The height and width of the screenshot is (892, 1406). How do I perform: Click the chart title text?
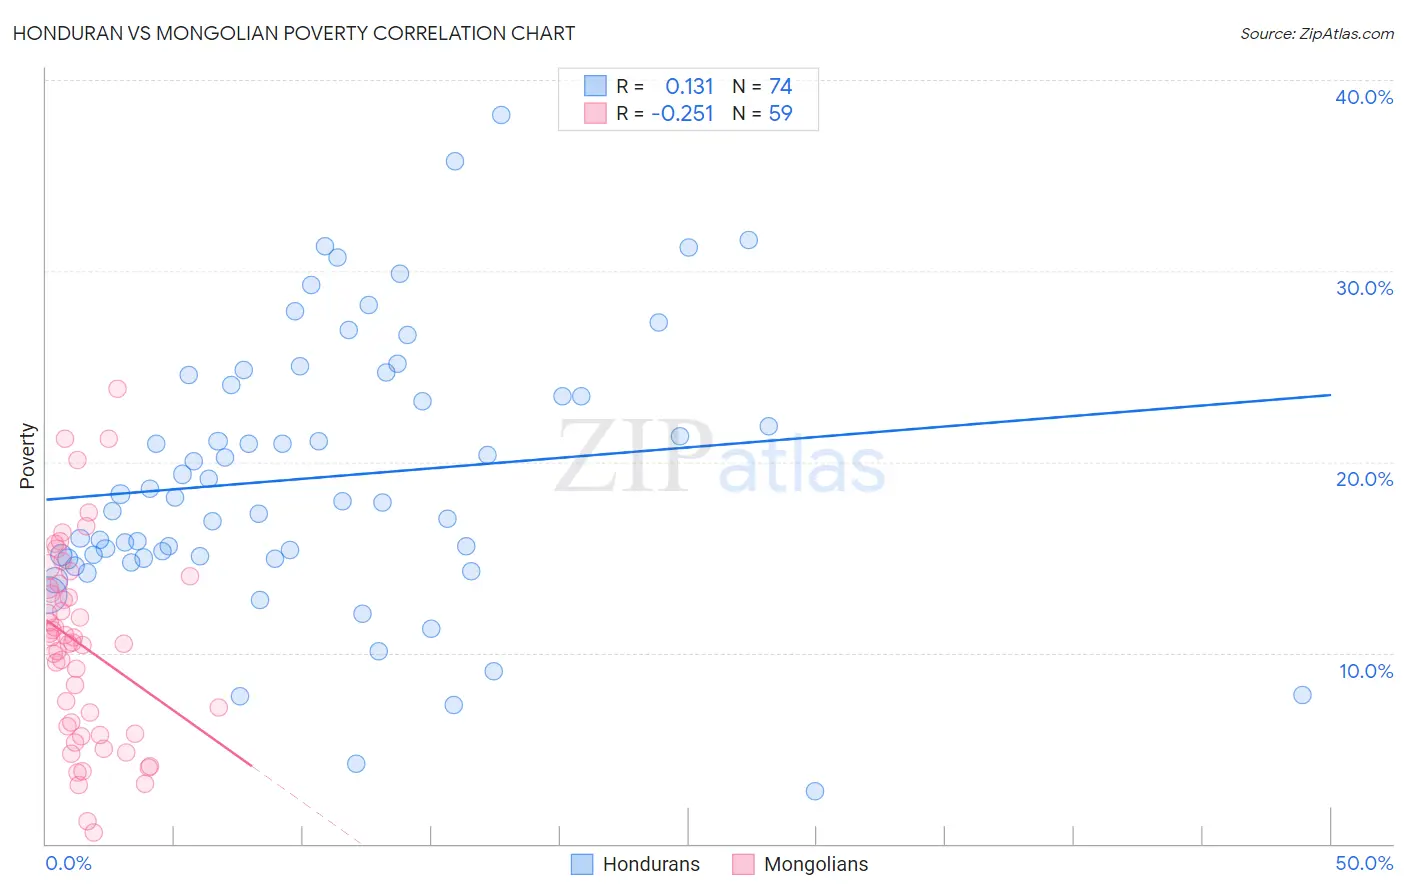coord(294,33)
